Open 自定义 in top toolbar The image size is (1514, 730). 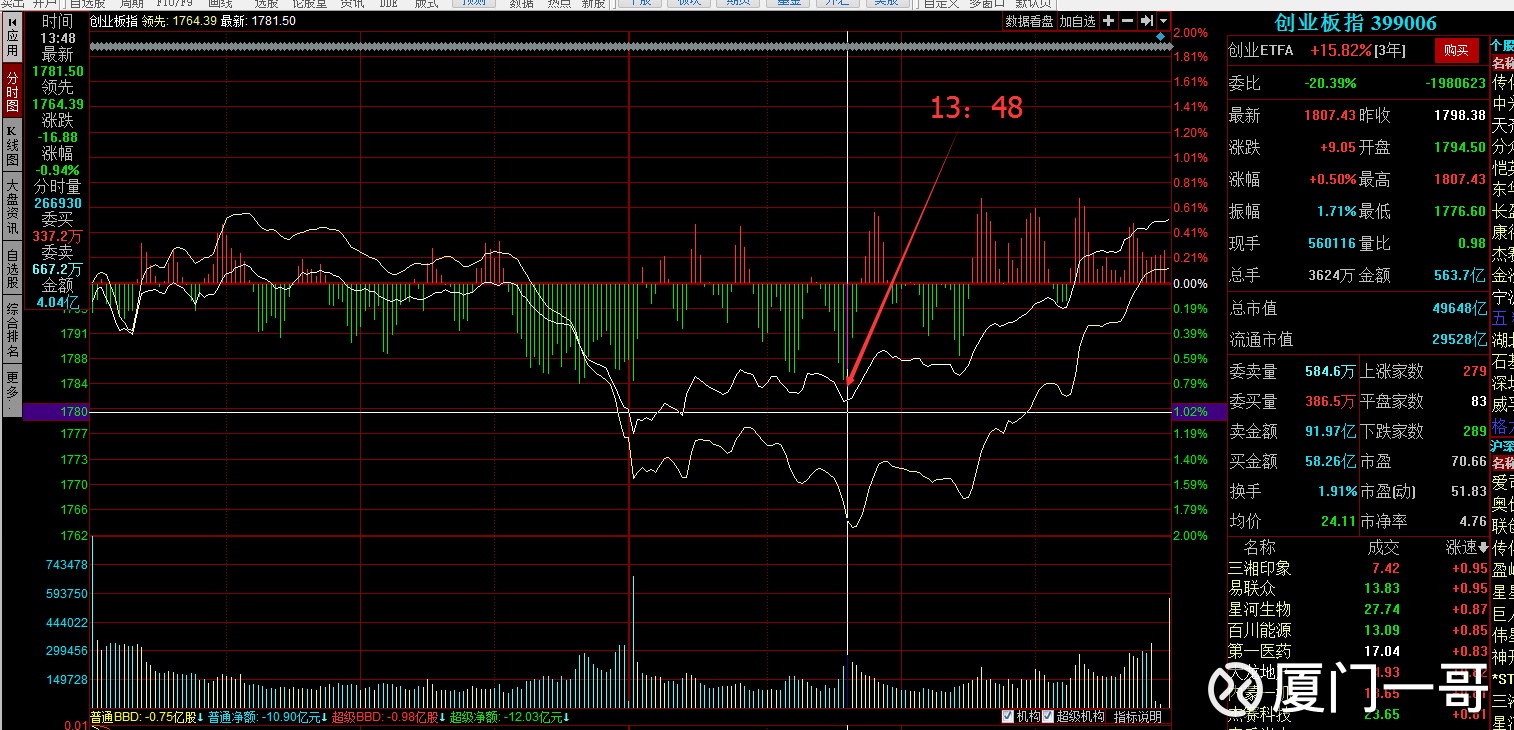tap(940, 4)
